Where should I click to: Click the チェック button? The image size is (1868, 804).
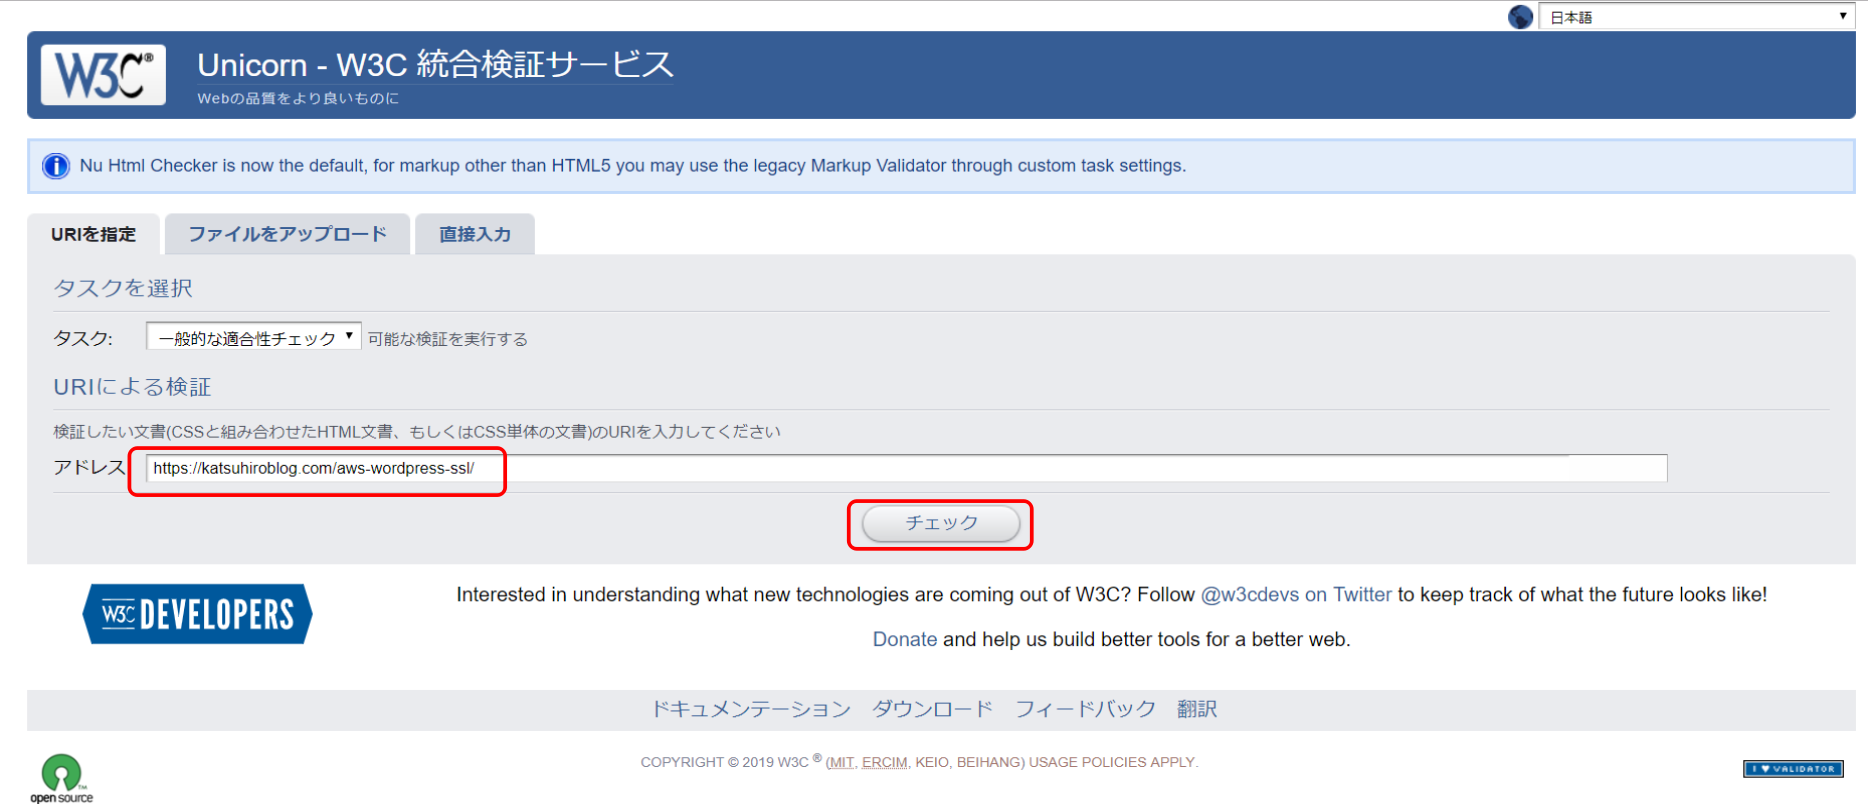tap(941, 523)
